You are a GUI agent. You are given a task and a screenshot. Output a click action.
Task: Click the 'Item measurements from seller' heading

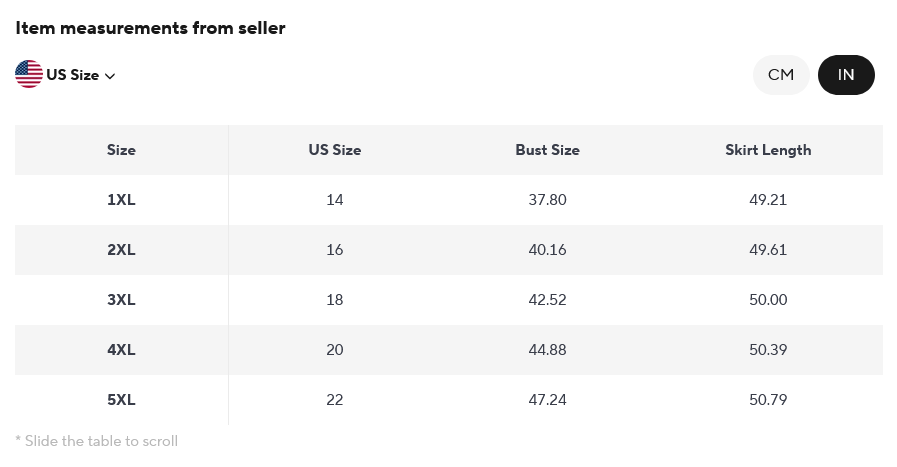150,28
